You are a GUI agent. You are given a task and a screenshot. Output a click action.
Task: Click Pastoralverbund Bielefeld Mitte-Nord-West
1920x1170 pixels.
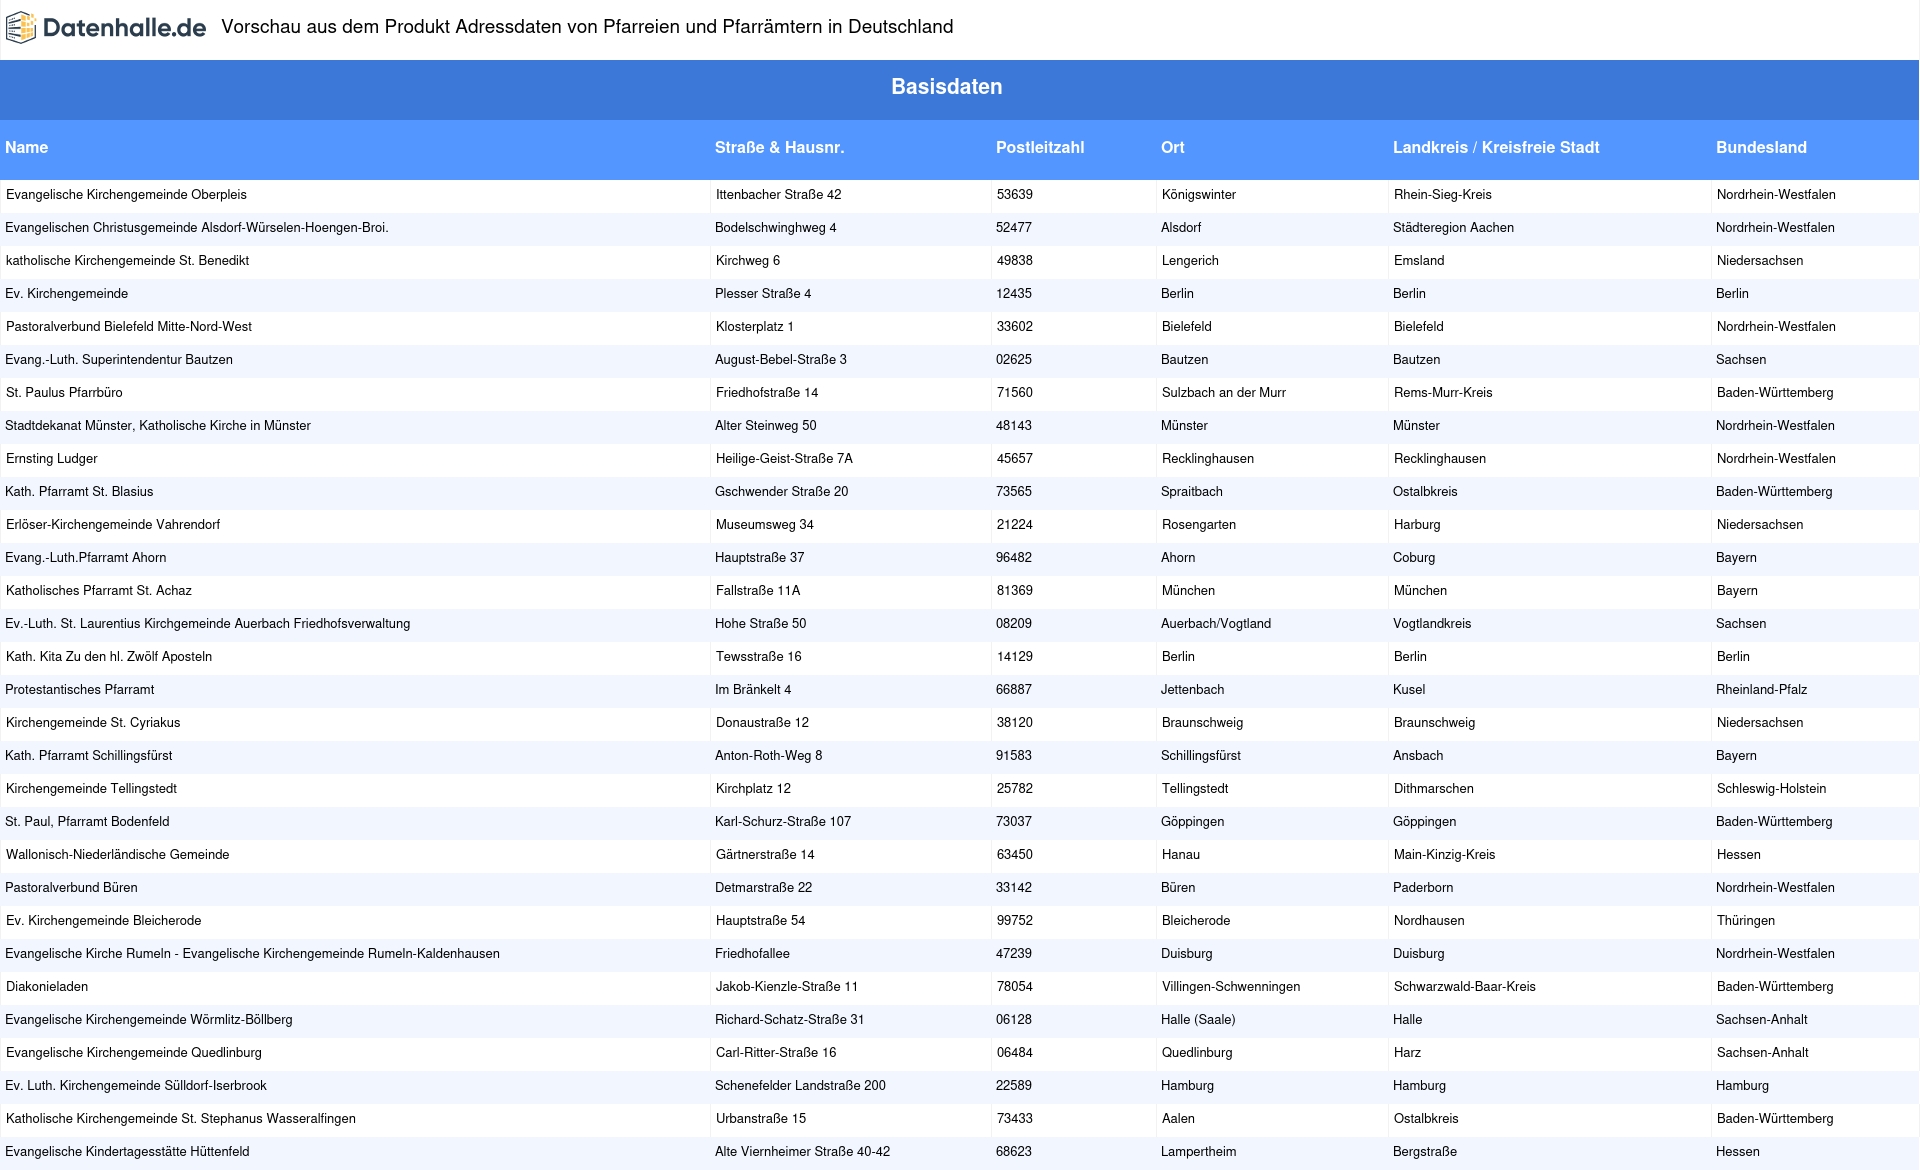tap(129, 327)
